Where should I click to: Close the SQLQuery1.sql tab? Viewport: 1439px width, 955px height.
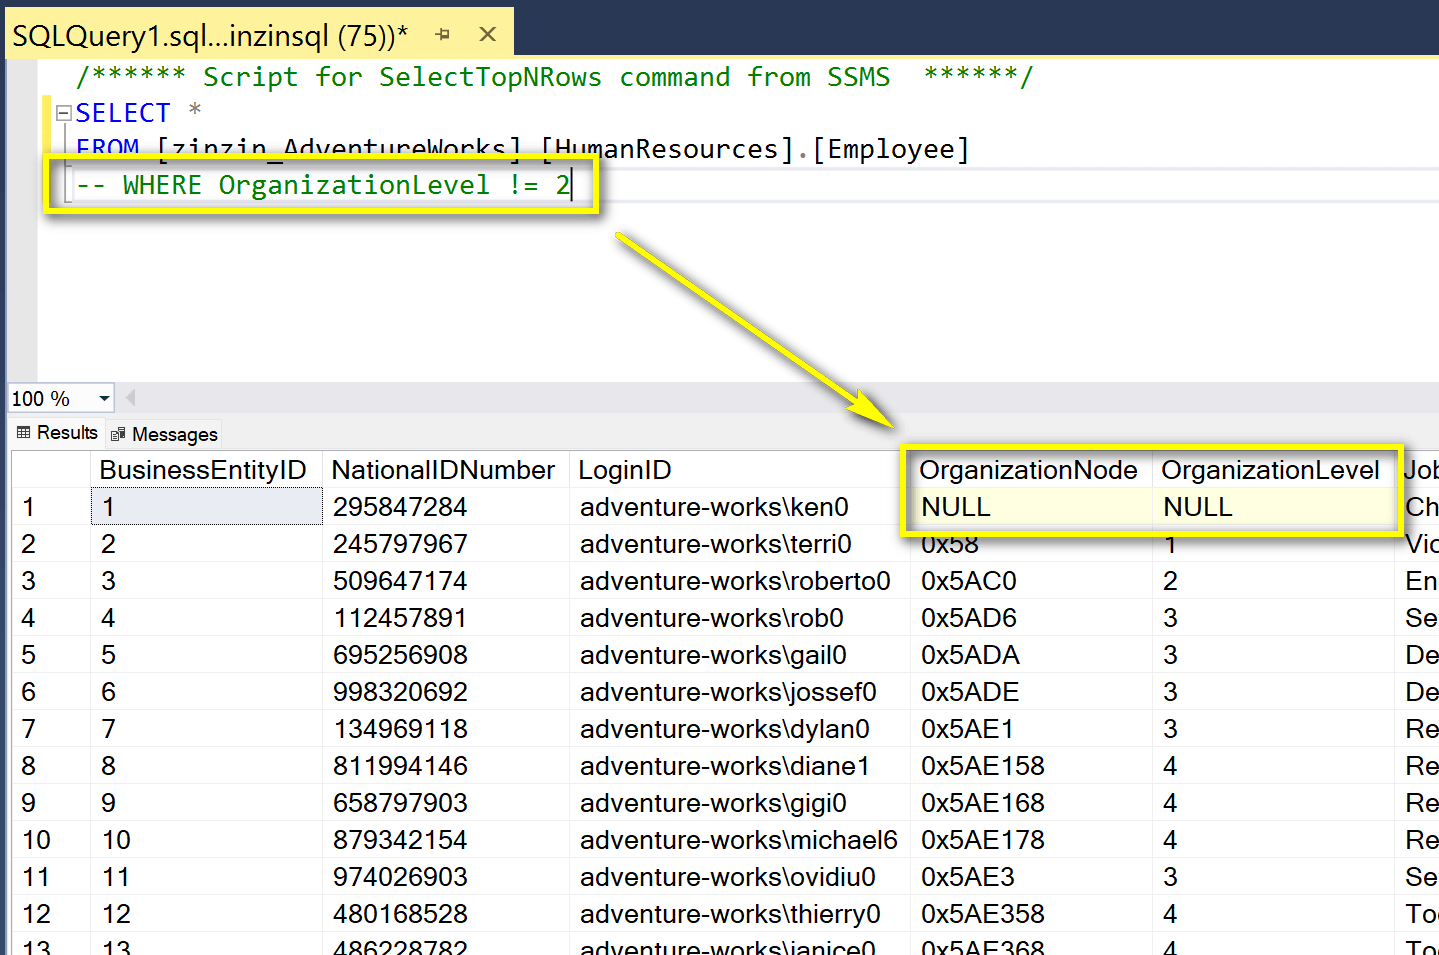pyautogui.click(x=488, y=35)
